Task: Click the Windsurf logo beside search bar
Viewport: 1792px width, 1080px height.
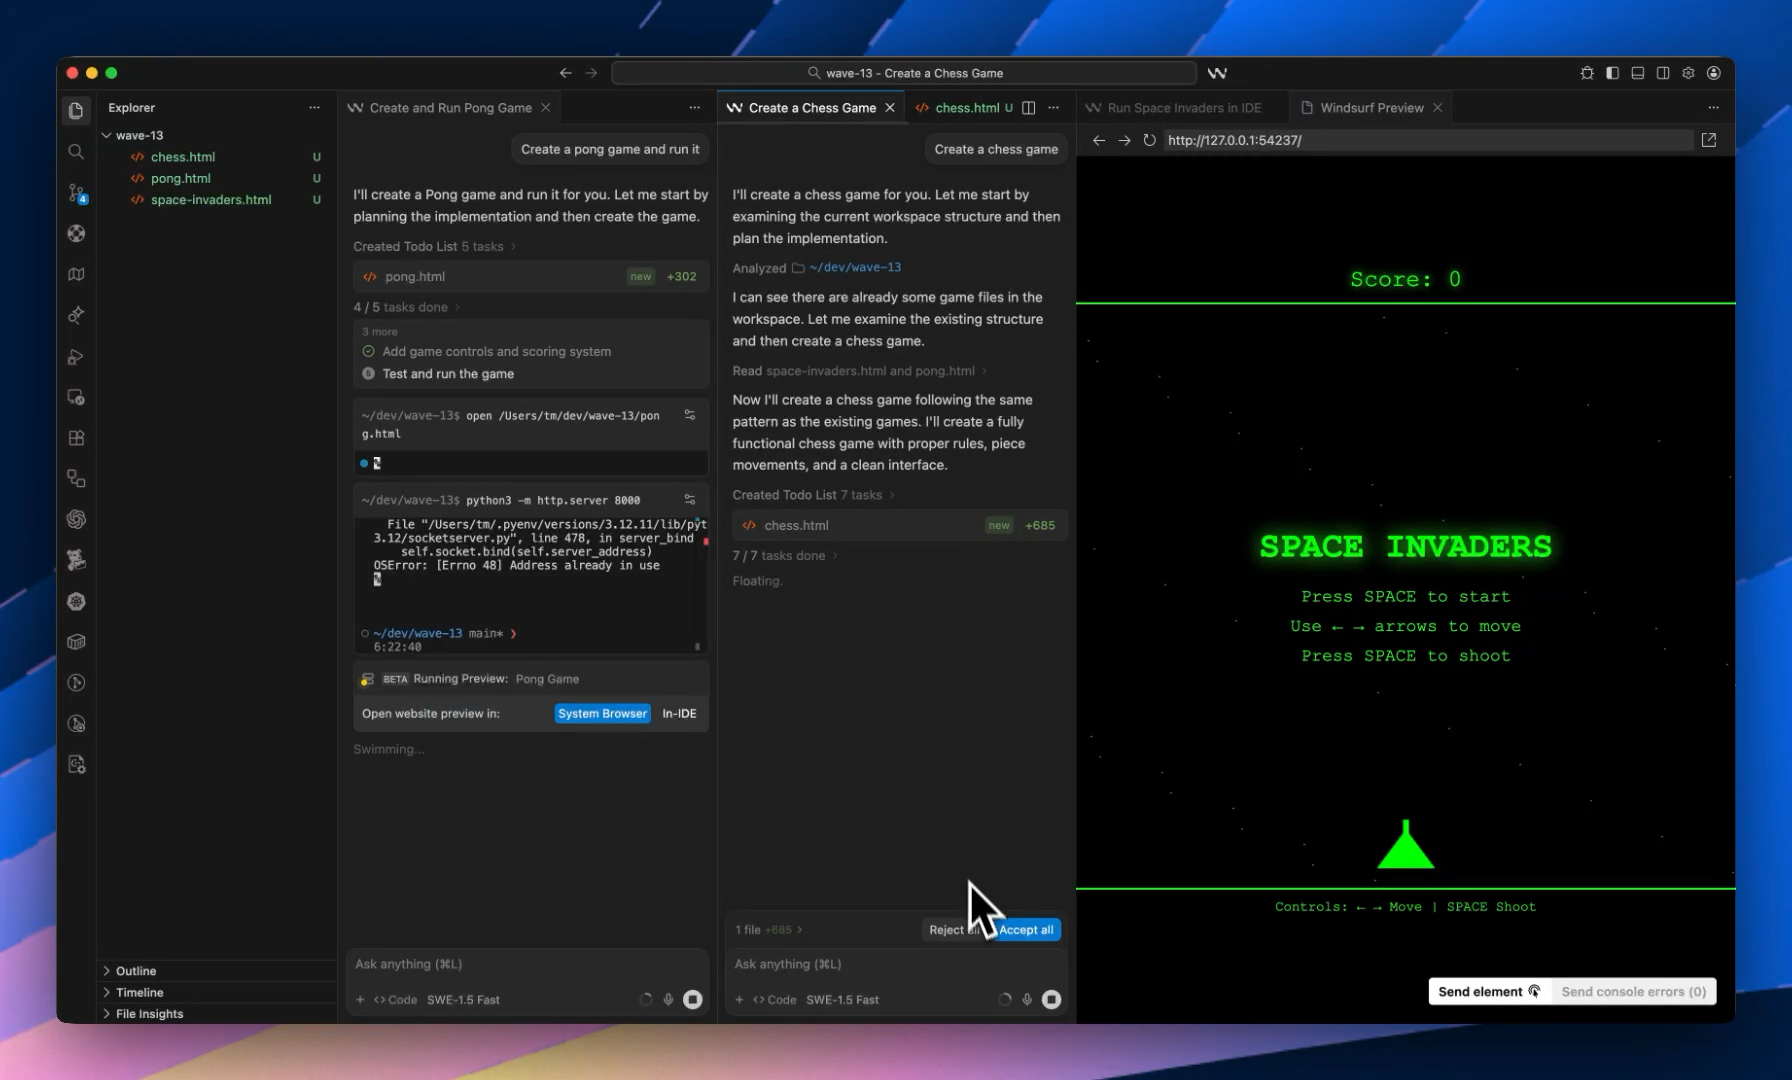Action: [x=1217, y=73]
